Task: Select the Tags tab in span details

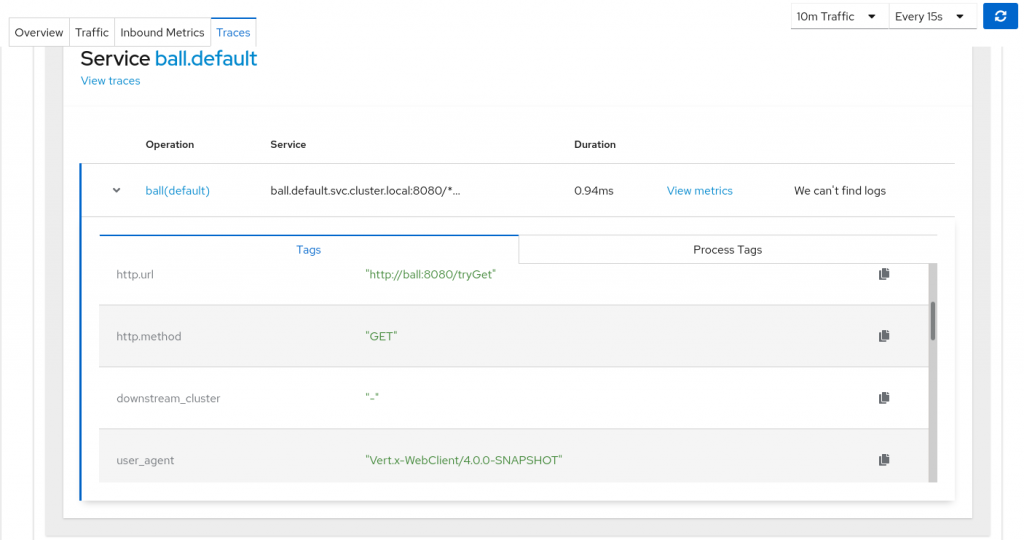Action: [x=309, y=250]
